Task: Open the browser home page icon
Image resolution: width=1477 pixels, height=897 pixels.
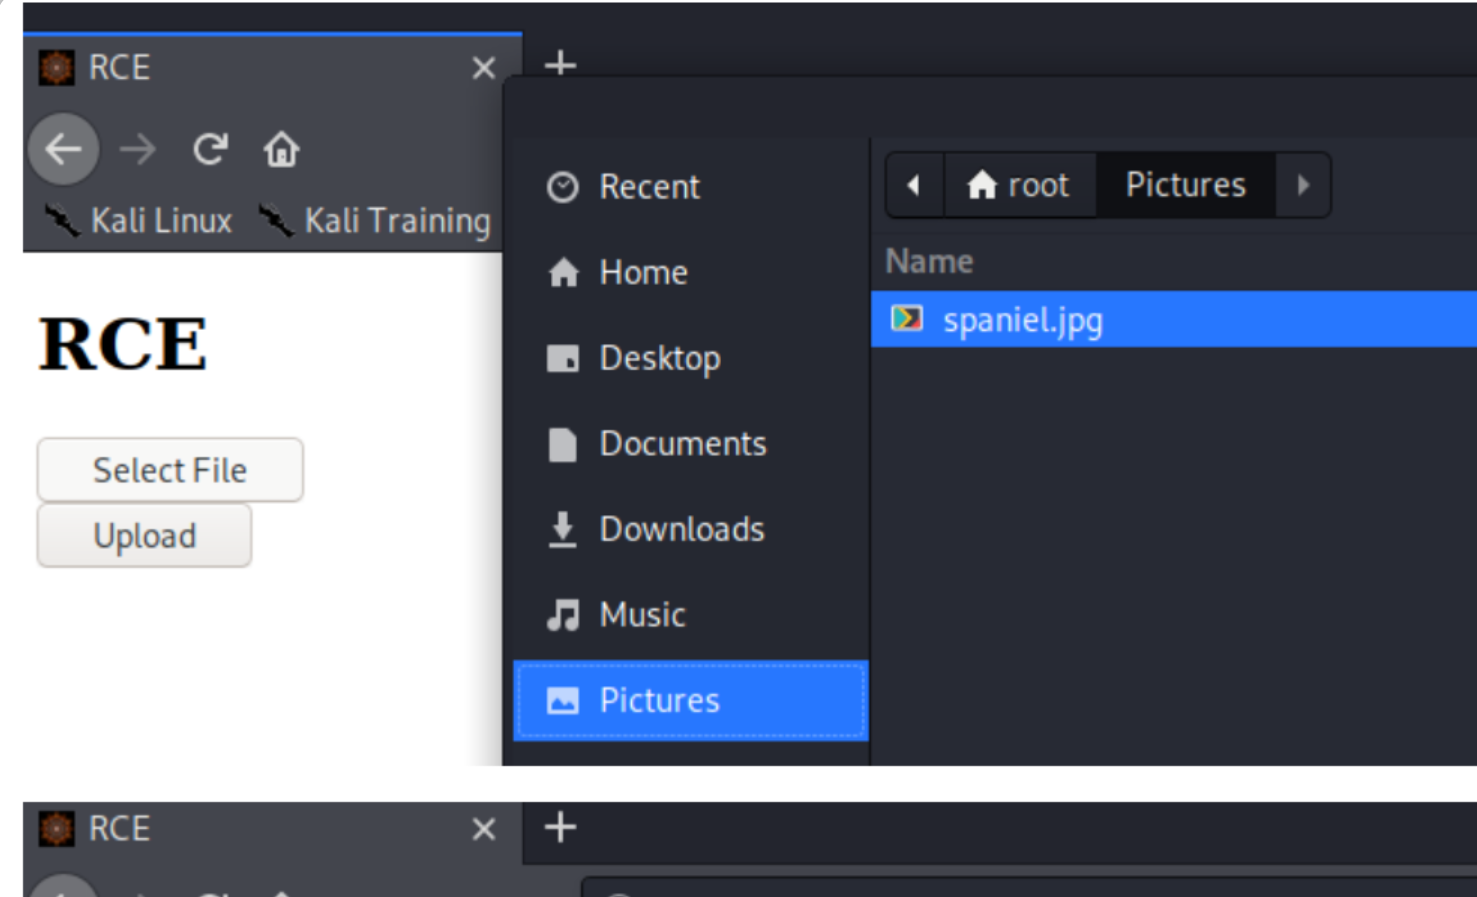Action: [x=281, y=150]
